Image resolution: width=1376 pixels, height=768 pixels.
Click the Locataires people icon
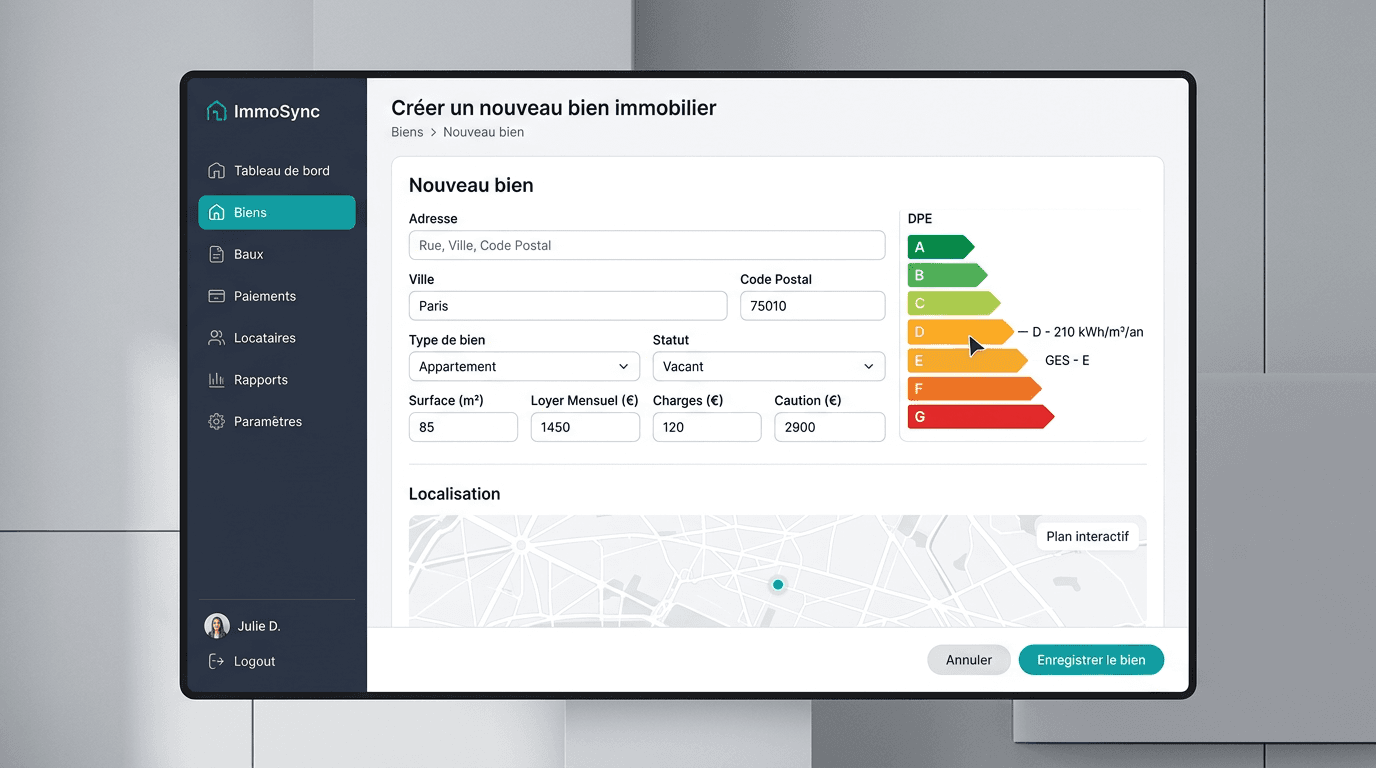pos(216,338)
